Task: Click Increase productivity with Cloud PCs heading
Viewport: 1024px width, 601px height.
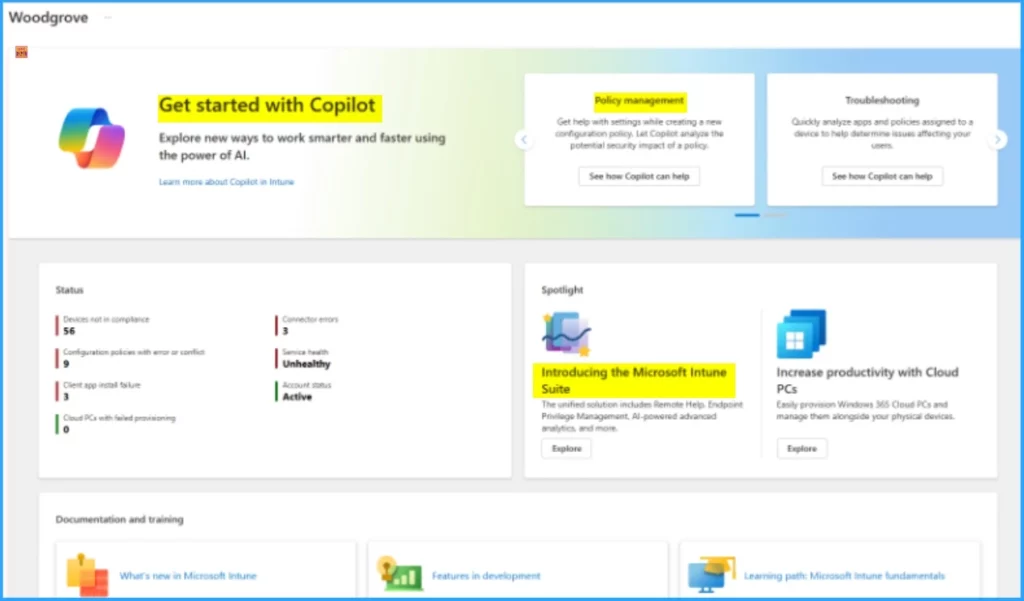Action: click(867, 380)
